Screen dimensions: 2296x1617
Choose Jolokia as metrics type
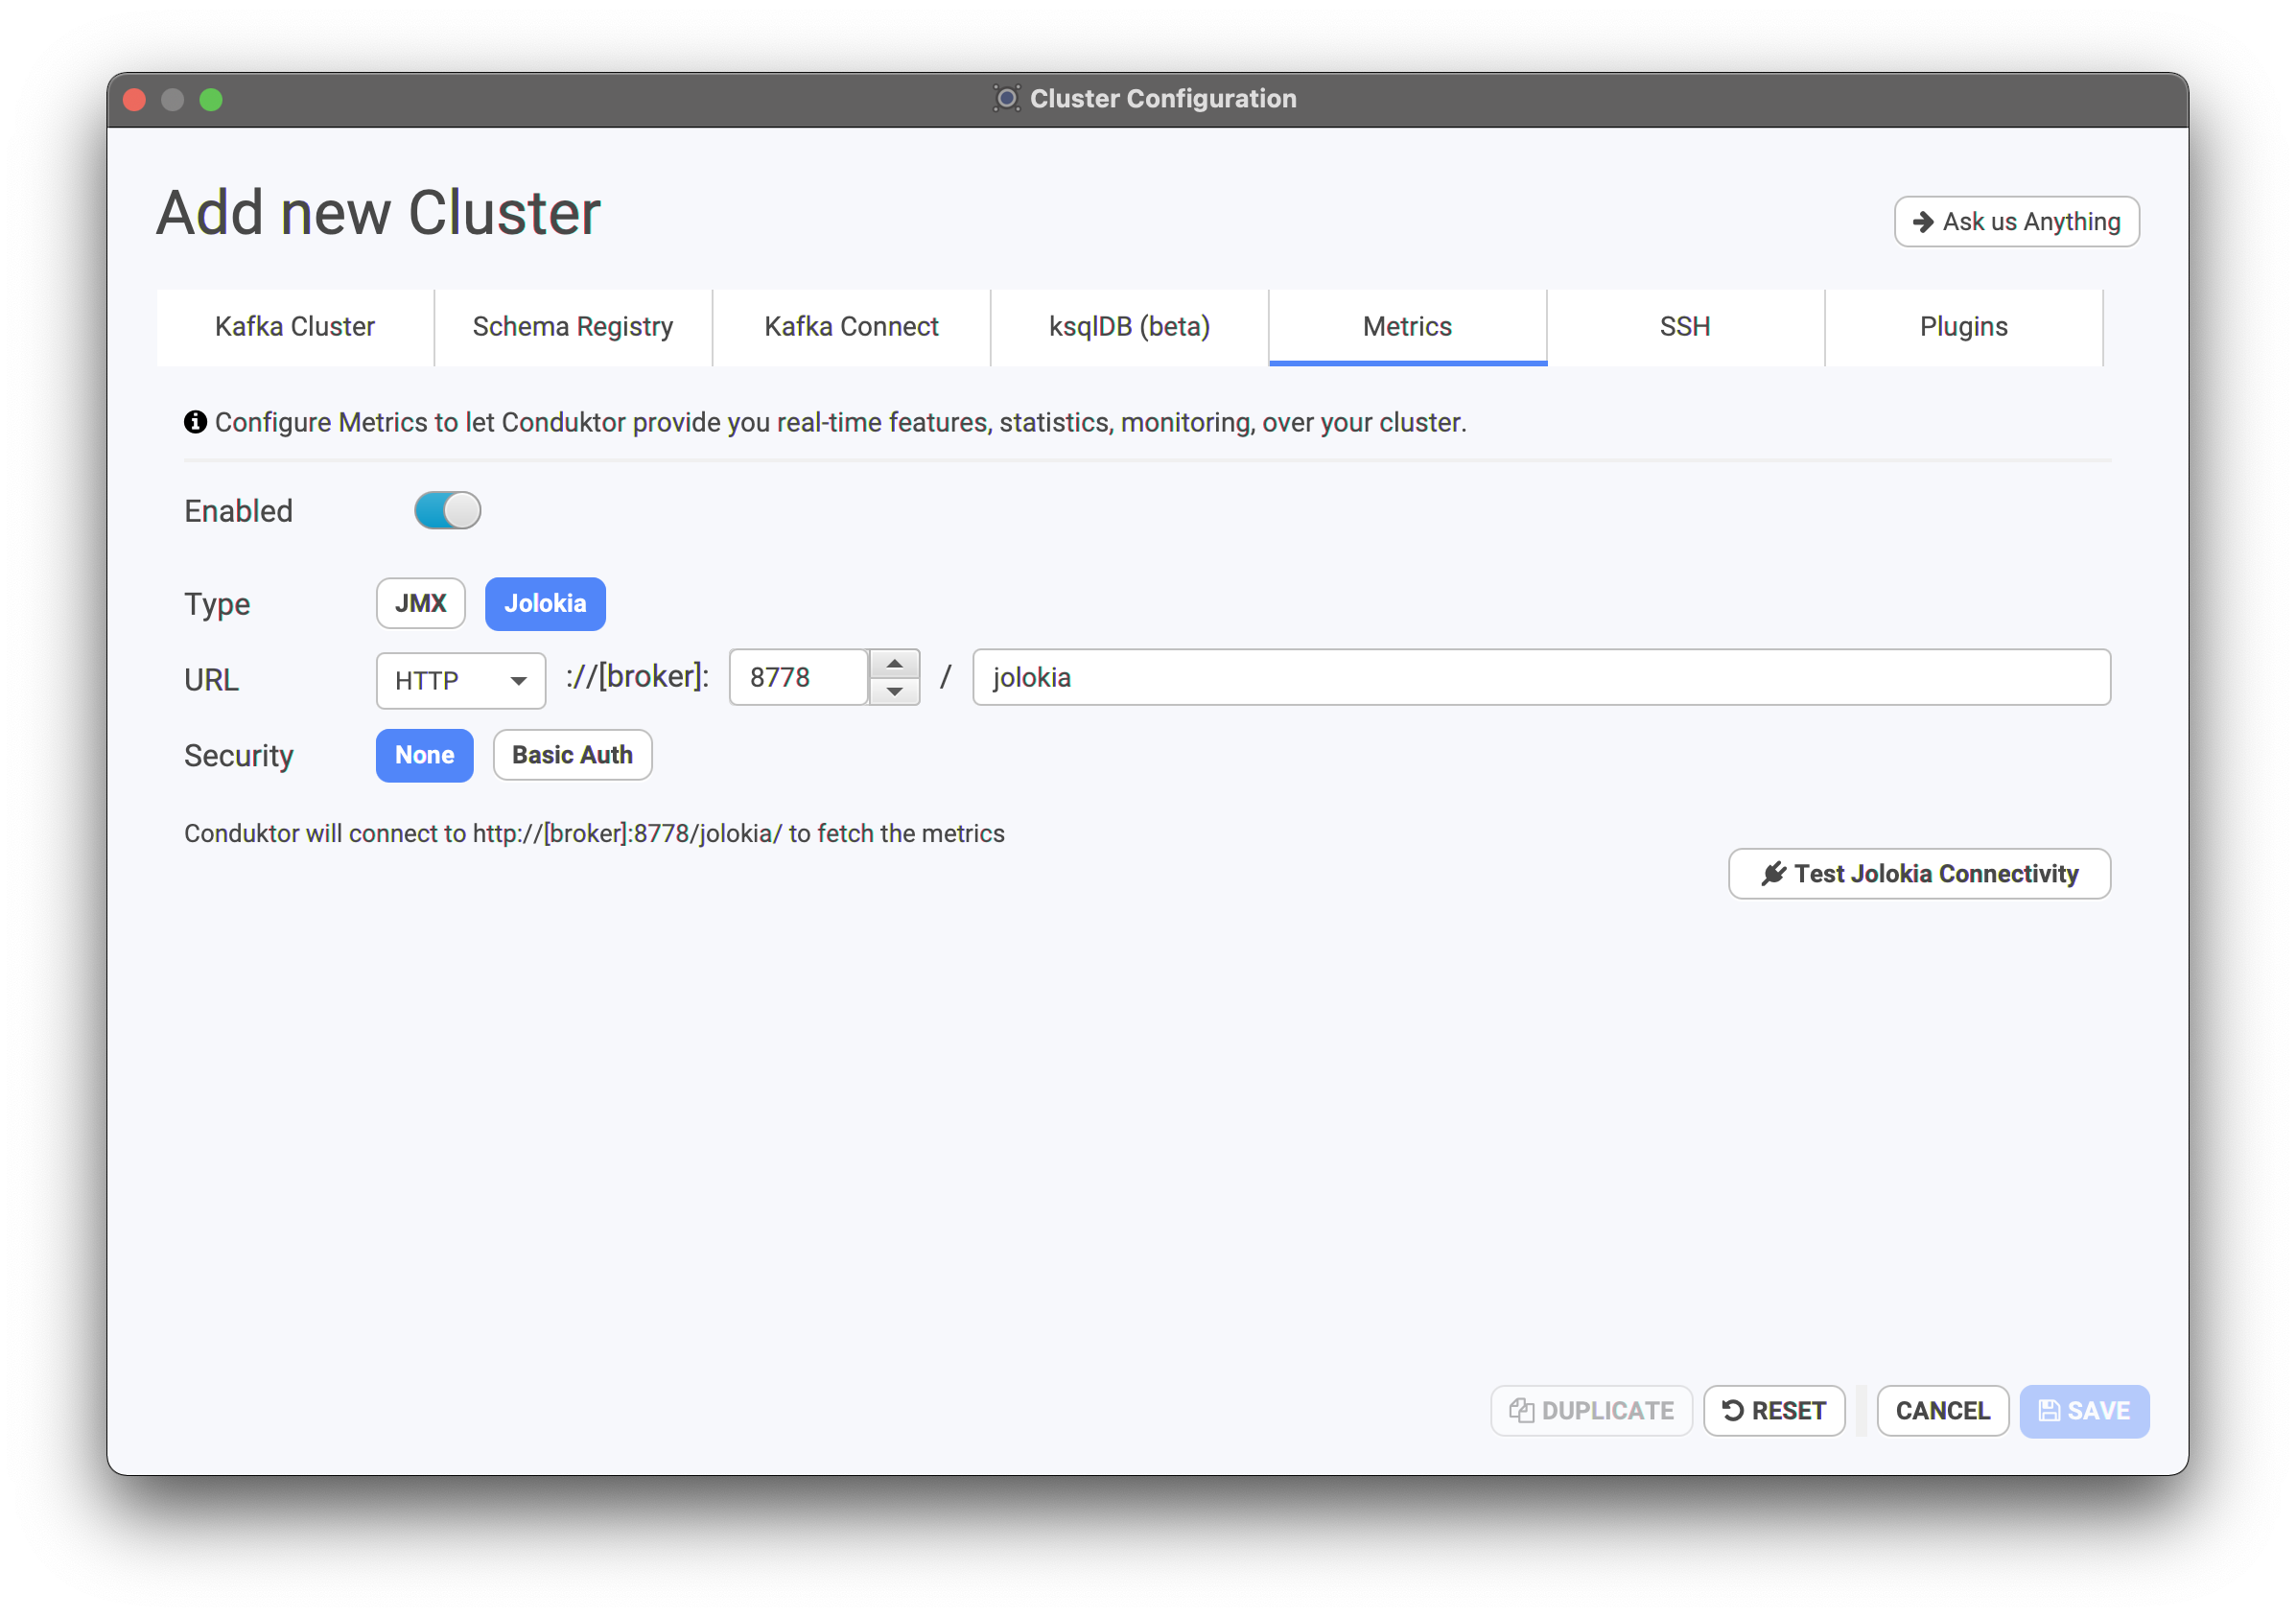(x=545, y=603)
